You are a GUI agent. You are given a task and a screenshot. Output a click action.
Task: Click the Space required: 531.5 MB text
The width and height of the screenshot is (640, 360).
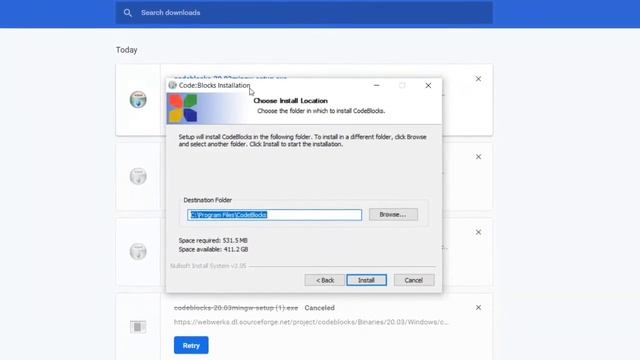click(213, 240)
